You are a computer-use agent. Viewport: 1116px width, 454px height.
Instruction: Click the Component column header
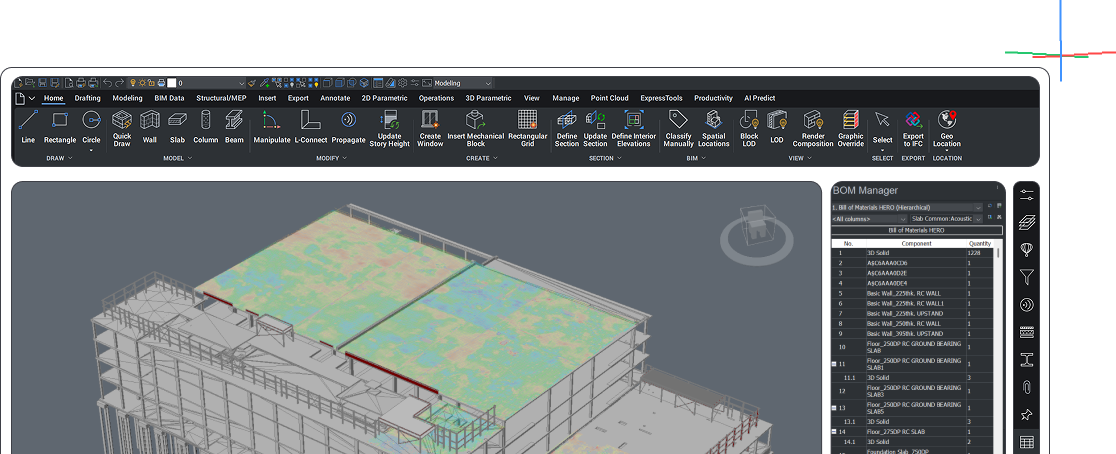(916, 243)
